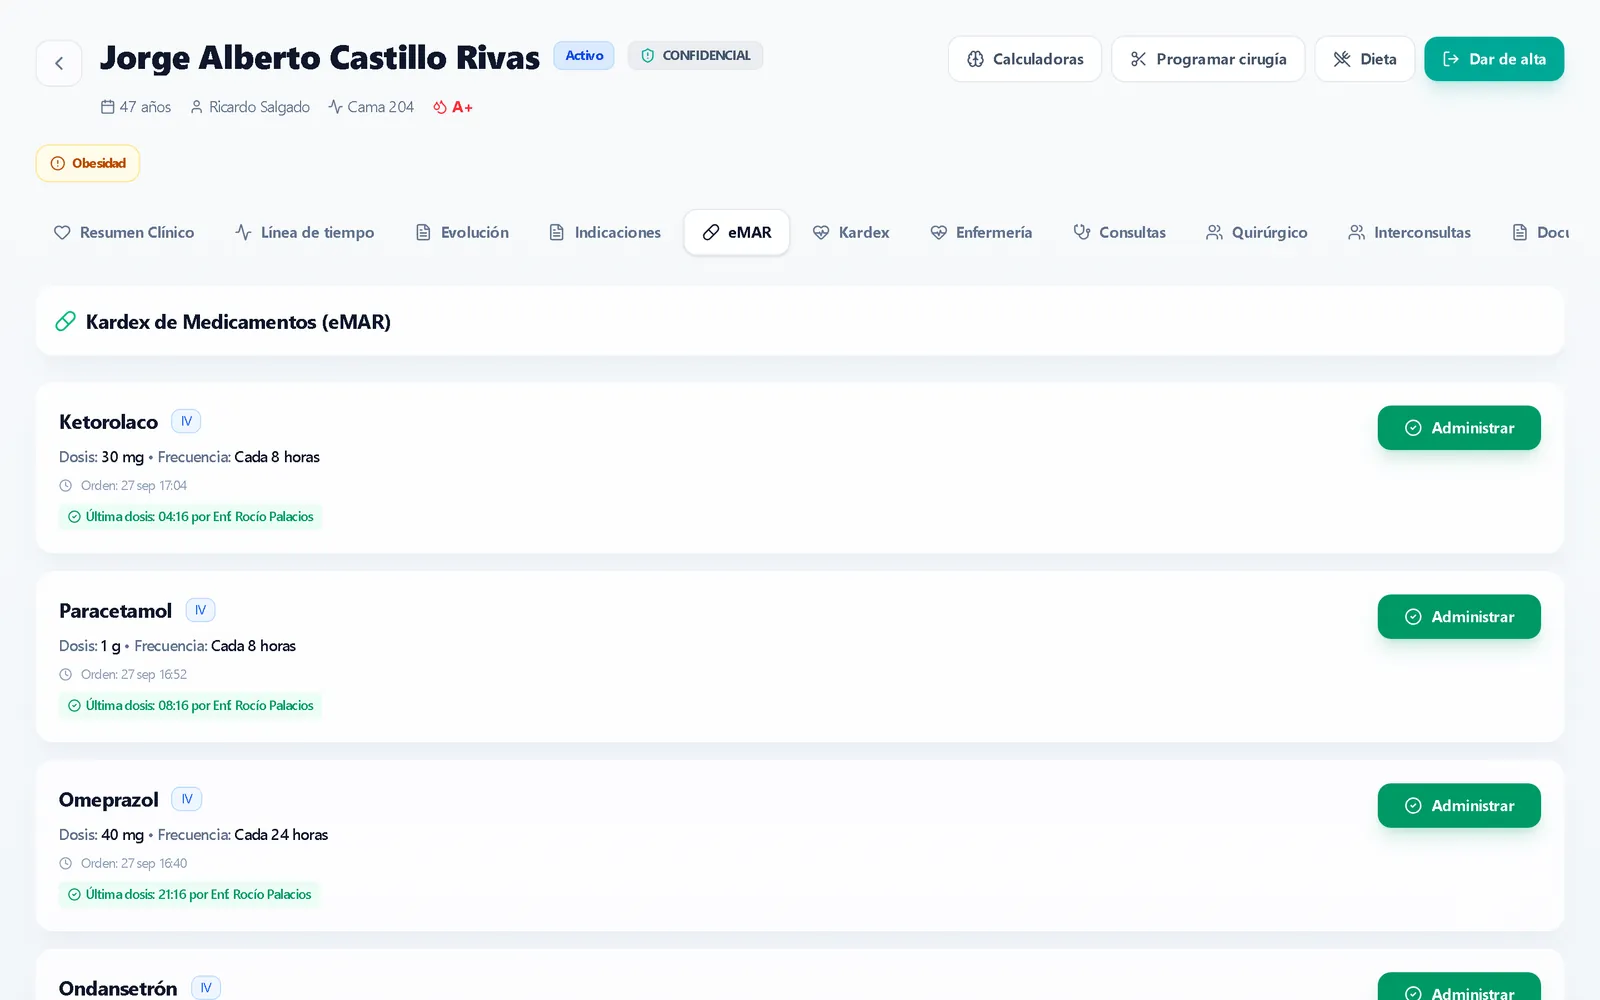Screen dimensions: 1600x1000
Task: Click Omeprazol's 'Última dosis: 21:16' label
Action: click(x=189, y=895)
